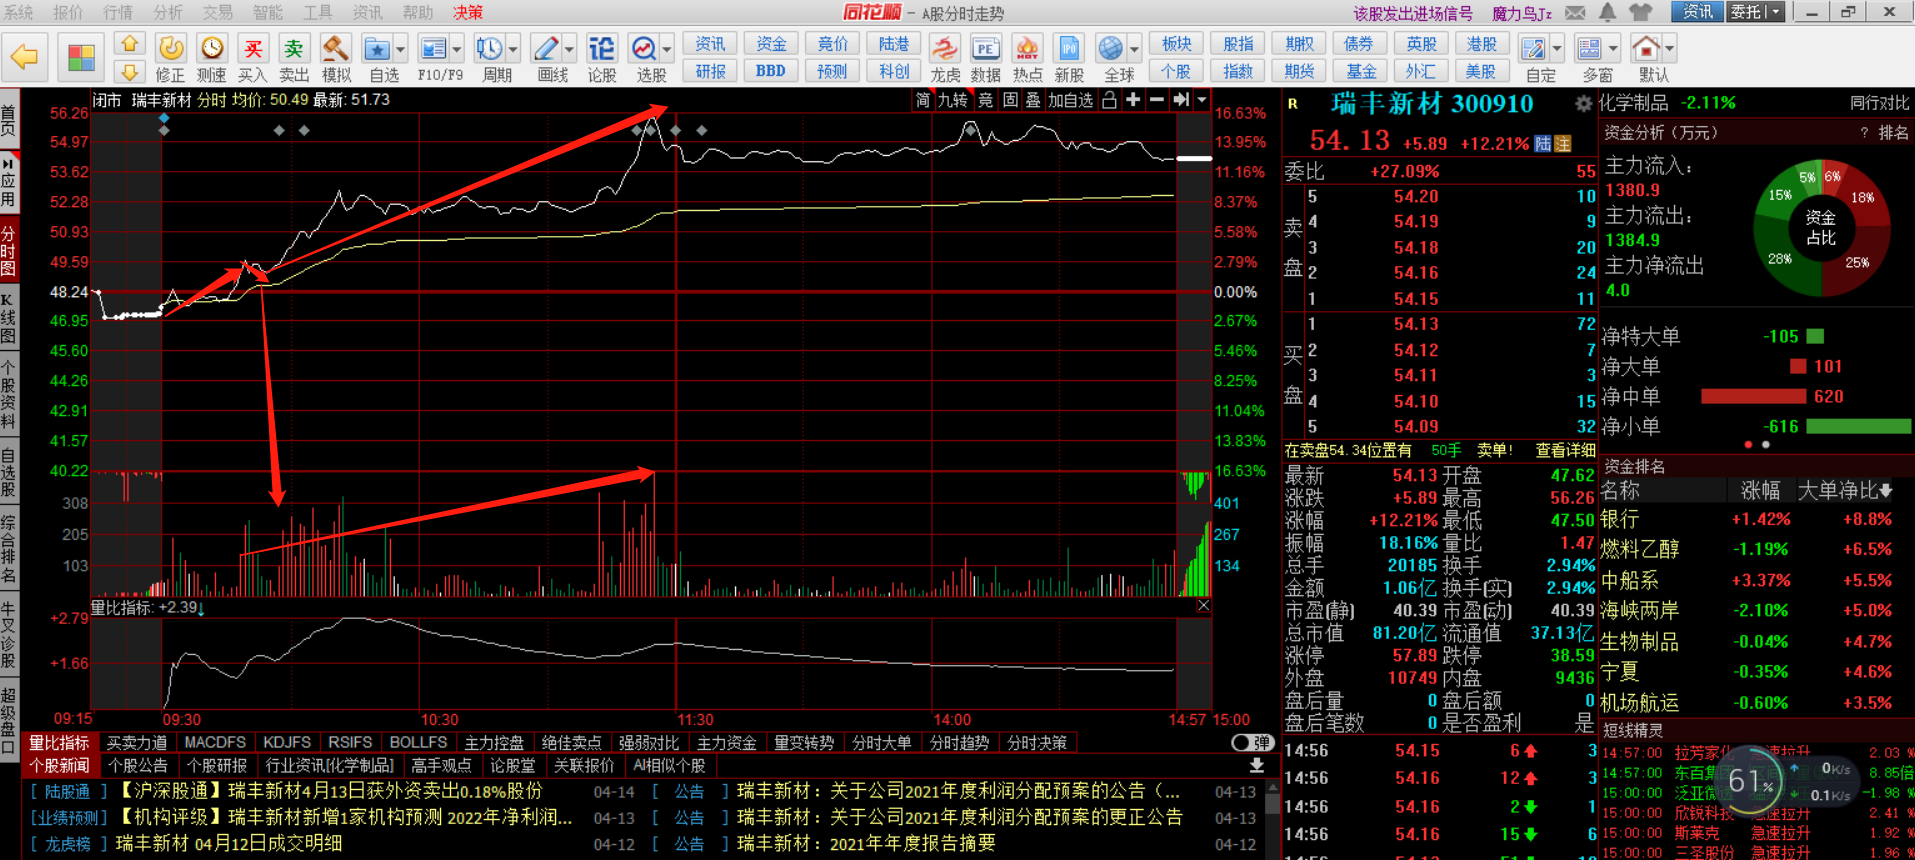Open the colorful four-square home icon

tap(81, 57)
